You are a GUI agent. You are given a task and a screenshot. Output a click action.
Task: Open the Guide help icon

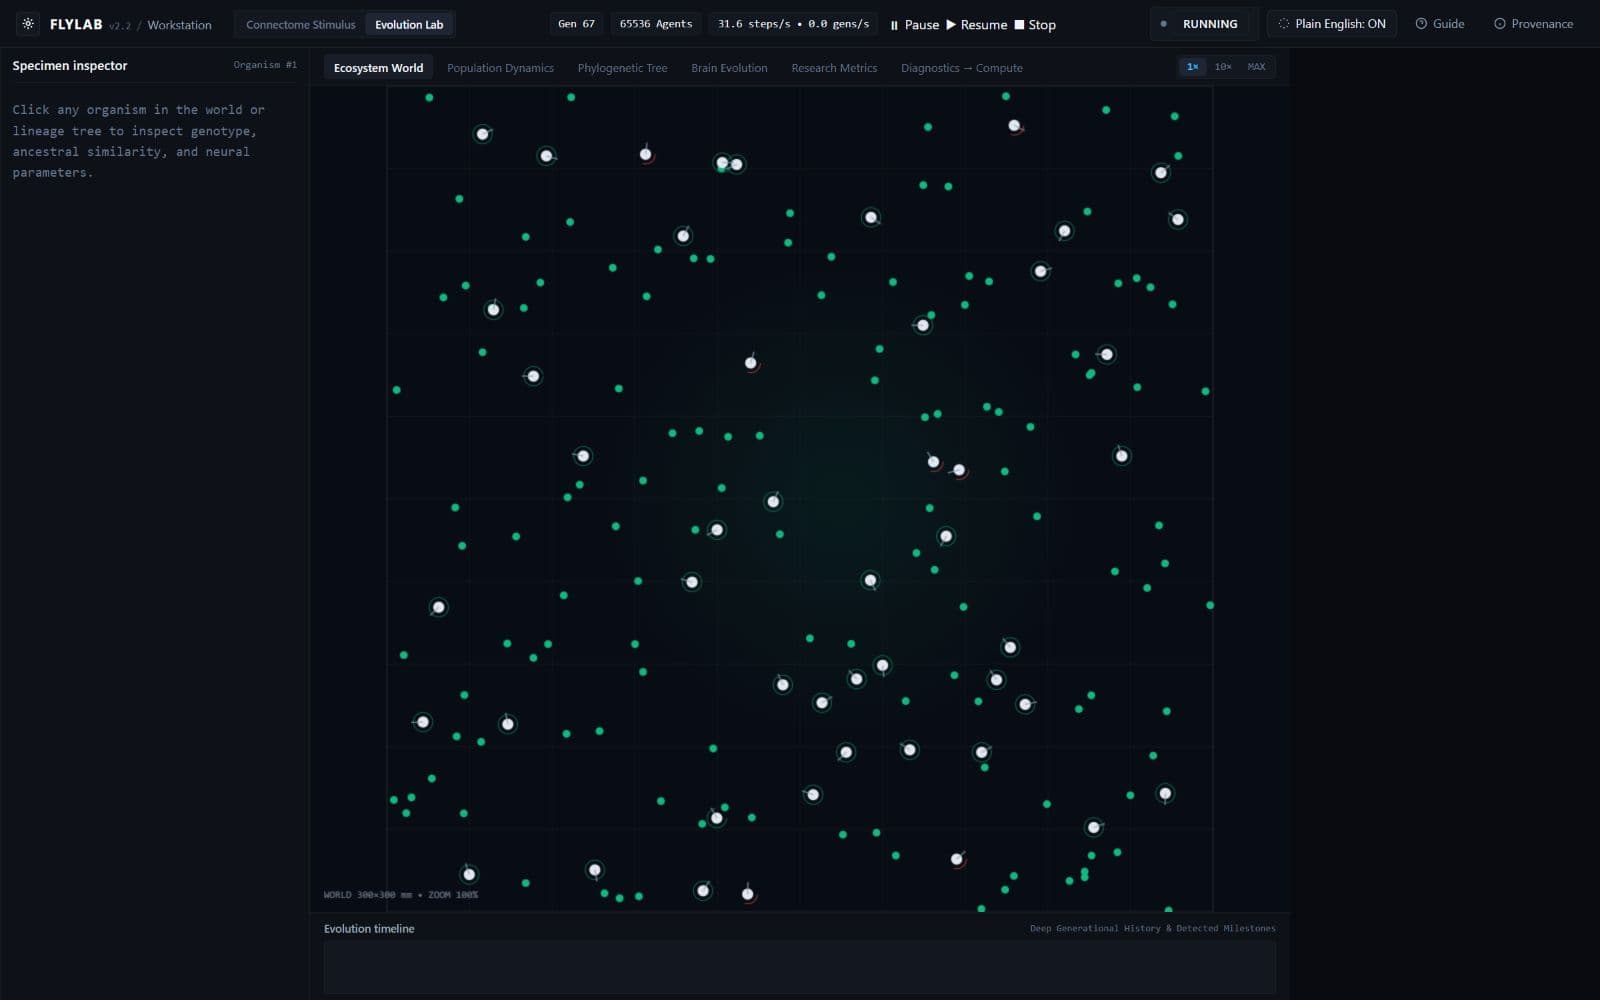click(x=1421, y=24)
